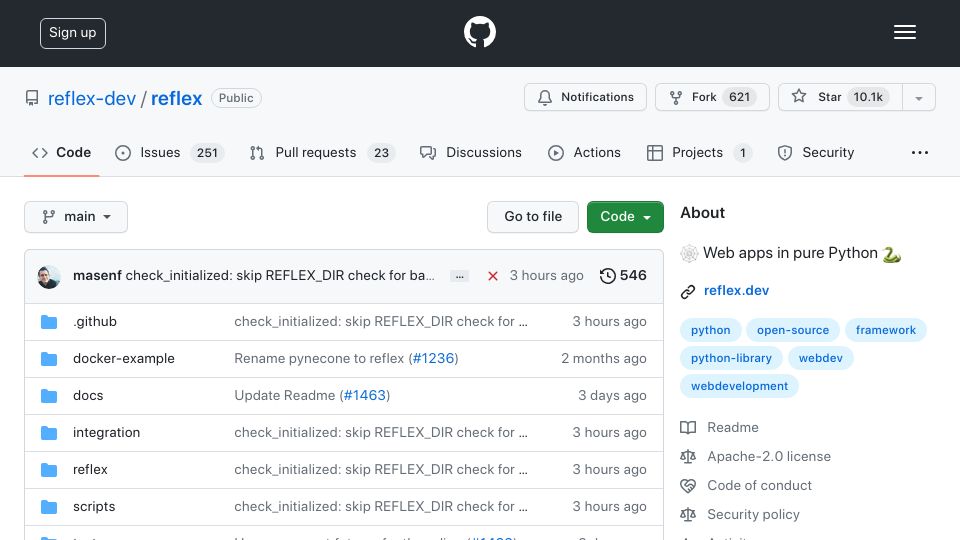Star the reflex repository
This screenshot has width=960, height=540.
click(x=840, y=97)
